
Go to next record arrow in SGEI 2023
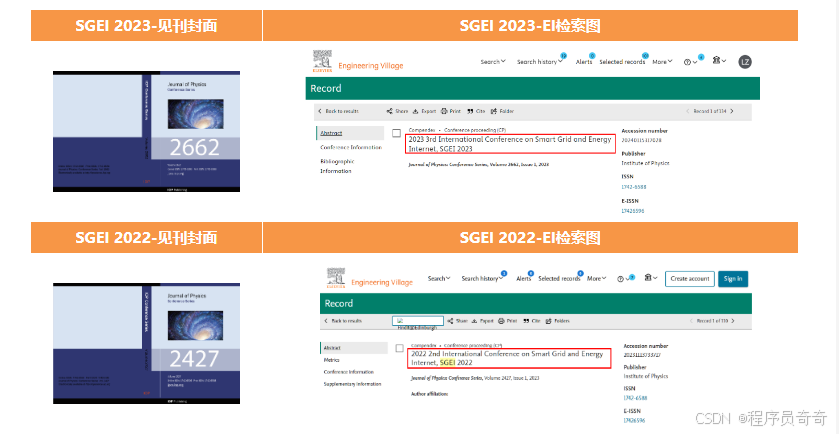pyautogui.click(x=732, y=111)
